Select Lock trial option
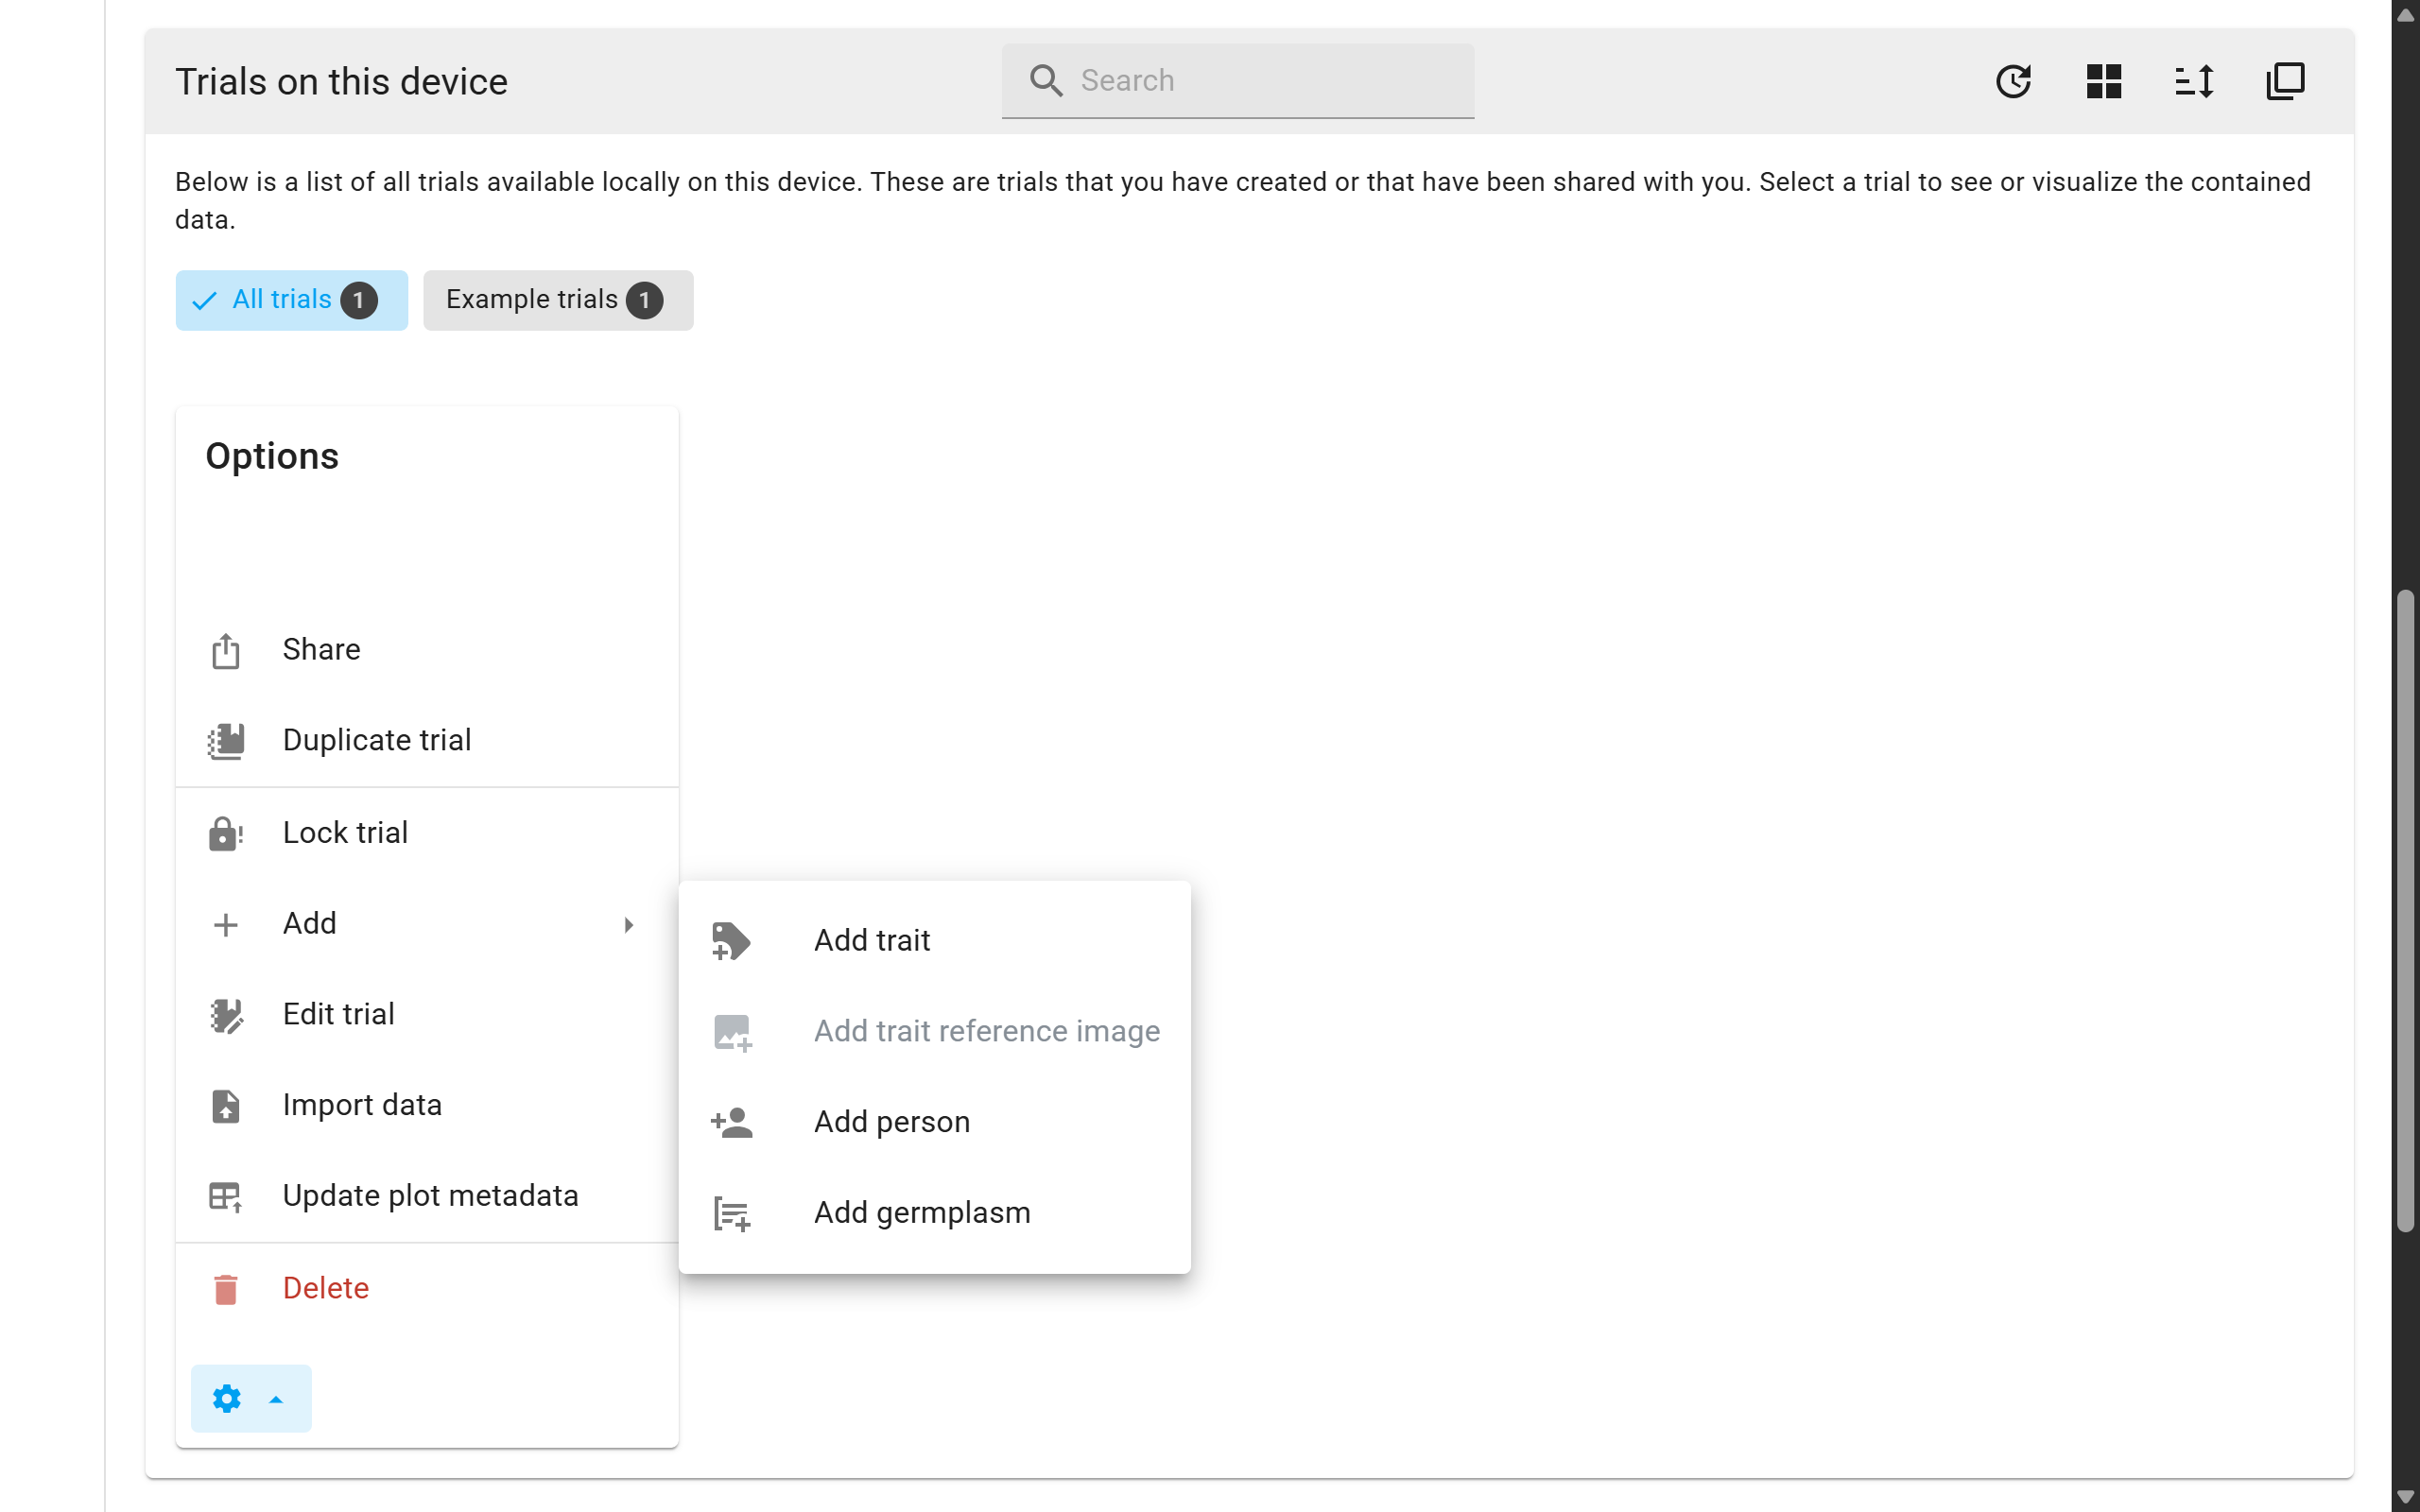2420x1512 pixels. [345, 833]
